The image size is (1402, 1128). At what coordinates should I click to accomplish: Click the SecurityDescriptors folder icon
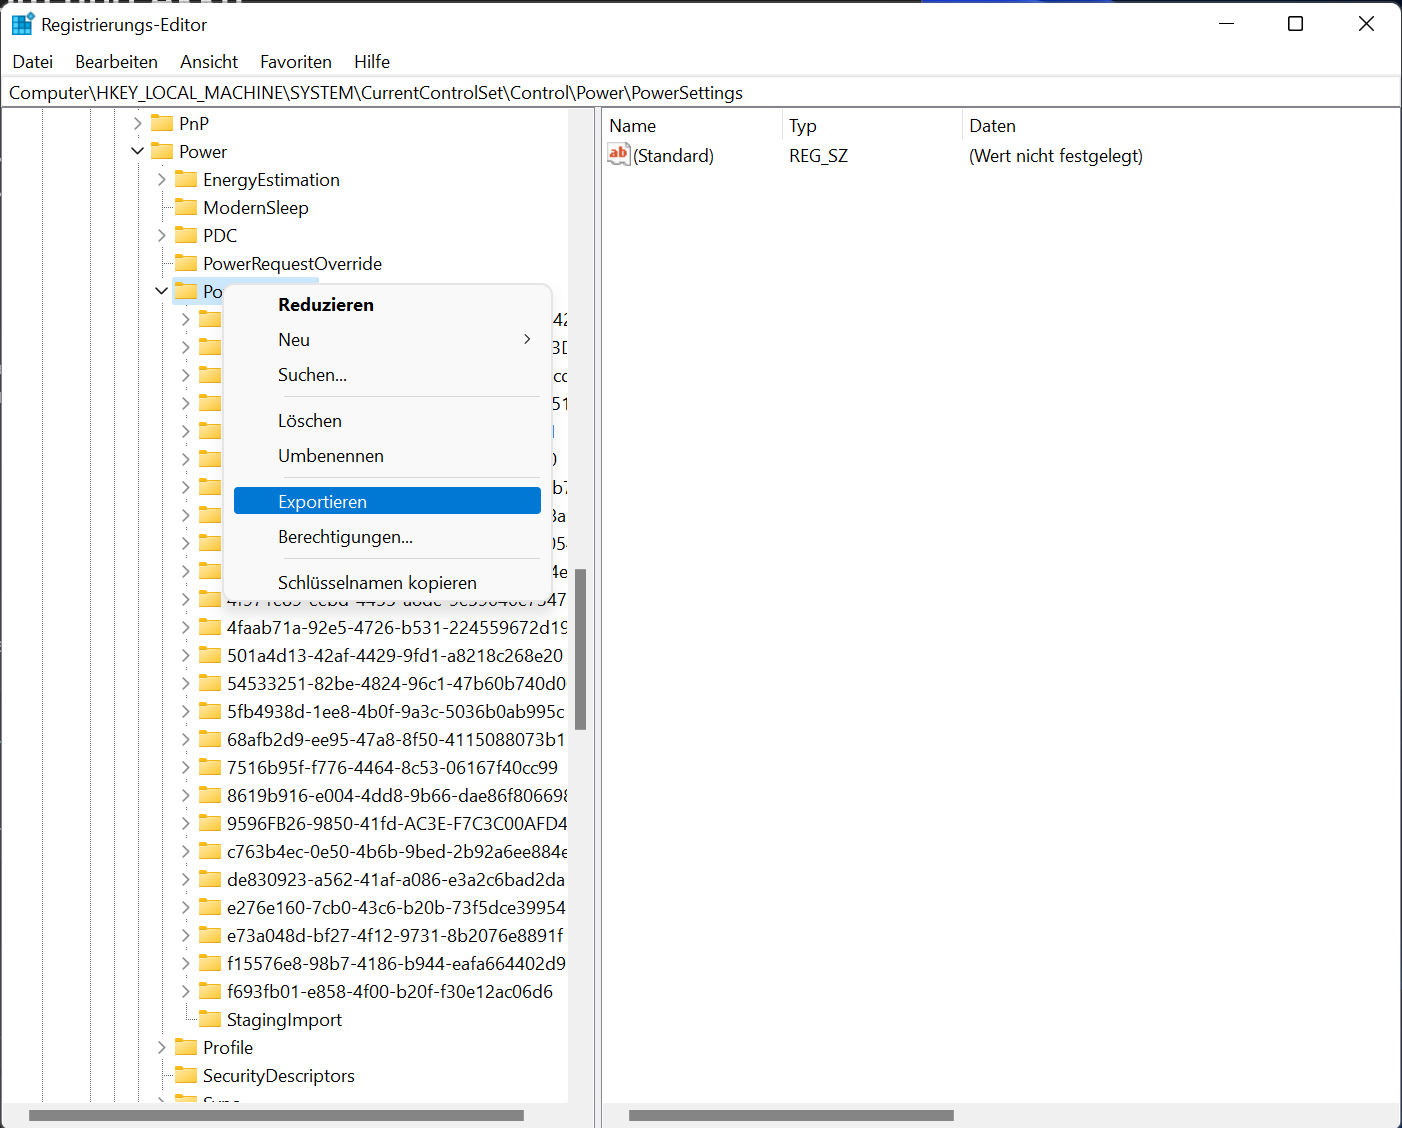(186, 1075)
